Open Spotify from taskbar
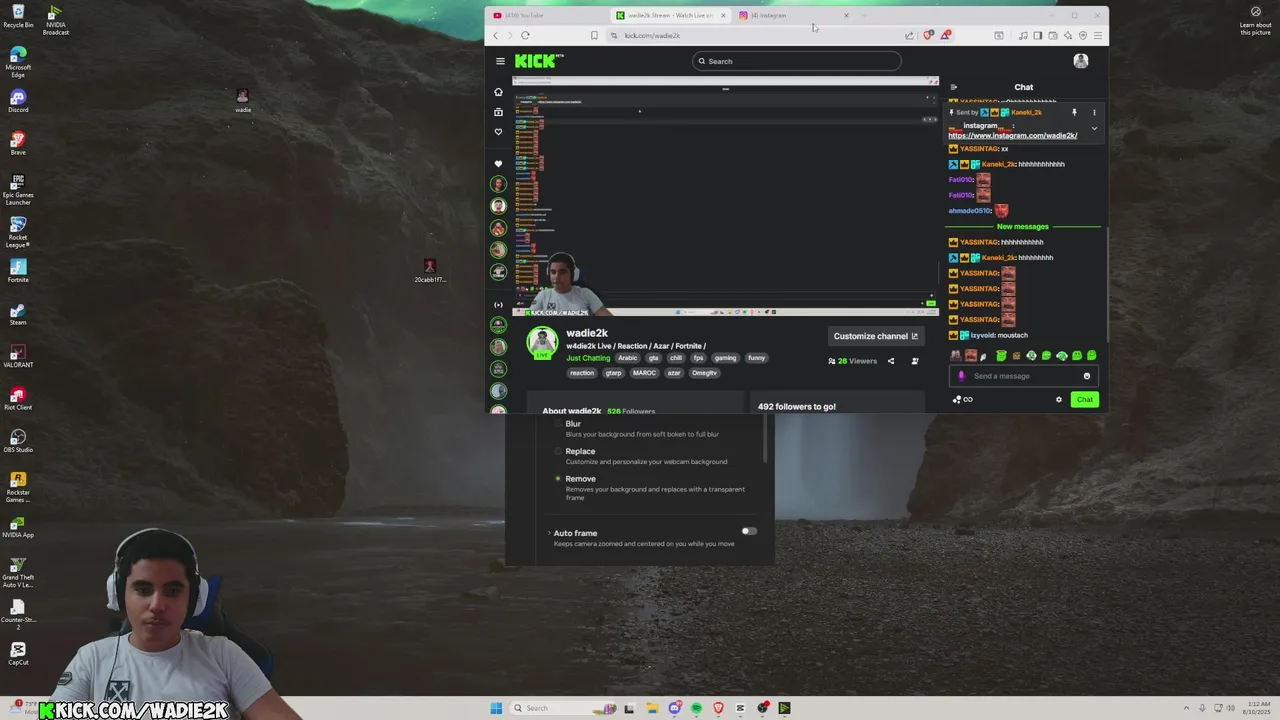Viewport: 1280px width, 720px height. (696, 708)
